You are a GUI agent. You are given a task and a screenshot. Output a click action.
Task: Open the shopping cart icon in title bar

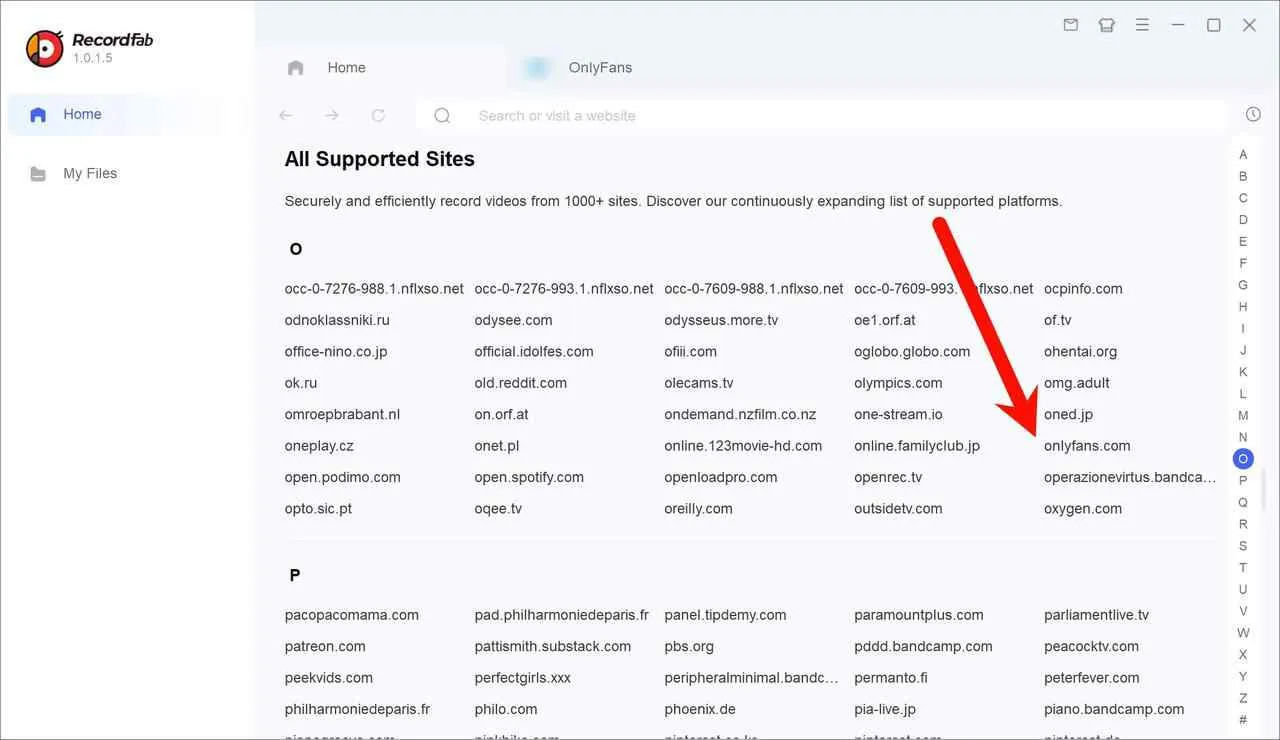(x=1106, y=24)
